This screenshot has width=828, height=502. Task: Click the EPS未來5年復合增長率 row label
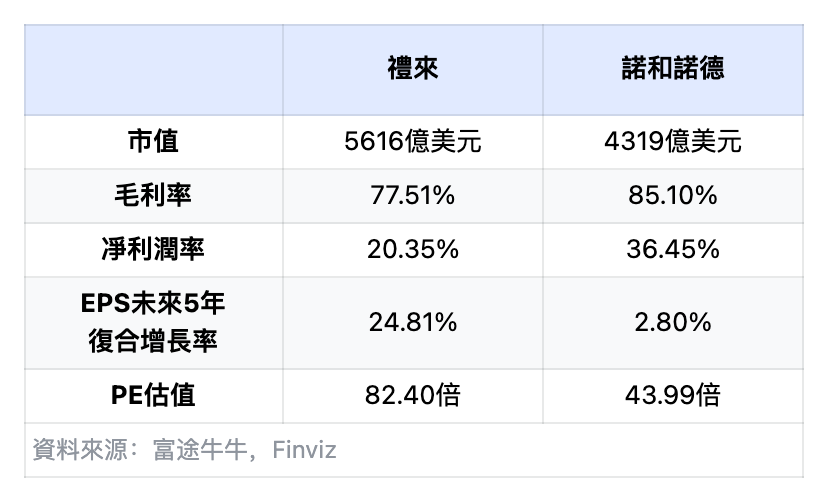pyautogui.click(x=153, y=322)
